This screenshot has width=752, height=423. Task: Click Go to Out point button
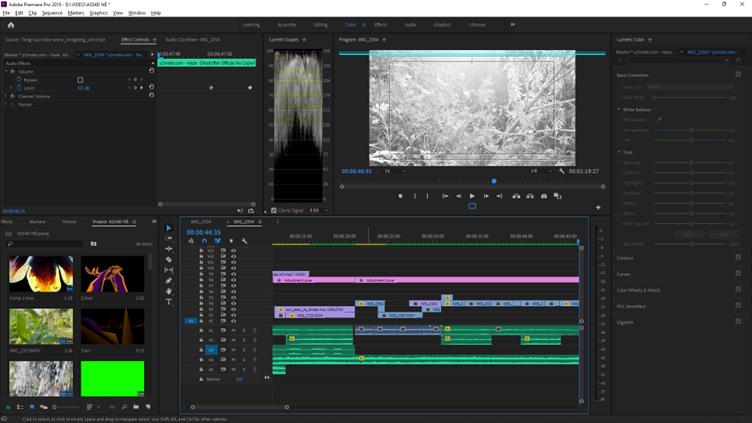coord(499,196)
